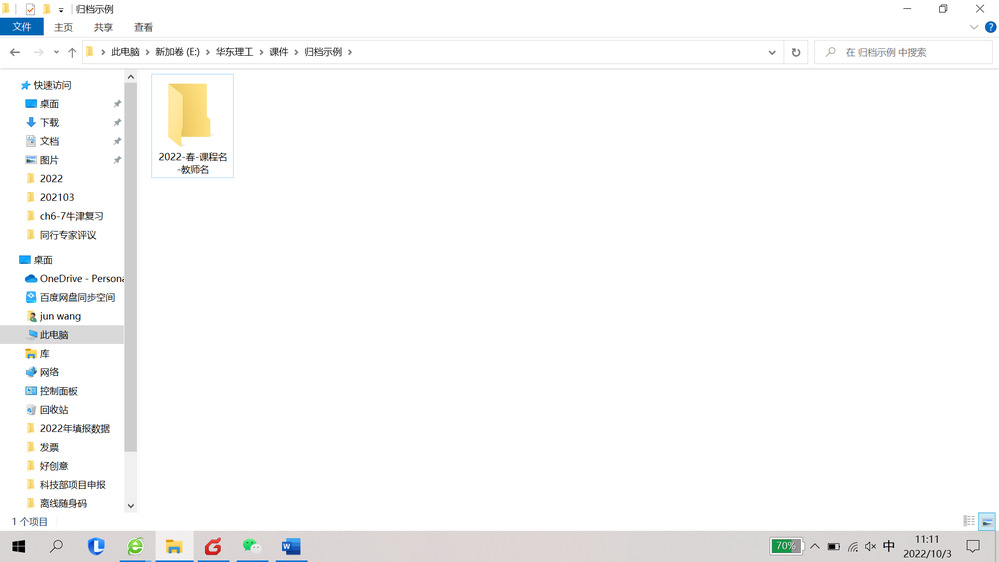Screen dimensions: 999x562
Task: Open the 2022 folder in sidebar
Action: (x=51, y=178)
